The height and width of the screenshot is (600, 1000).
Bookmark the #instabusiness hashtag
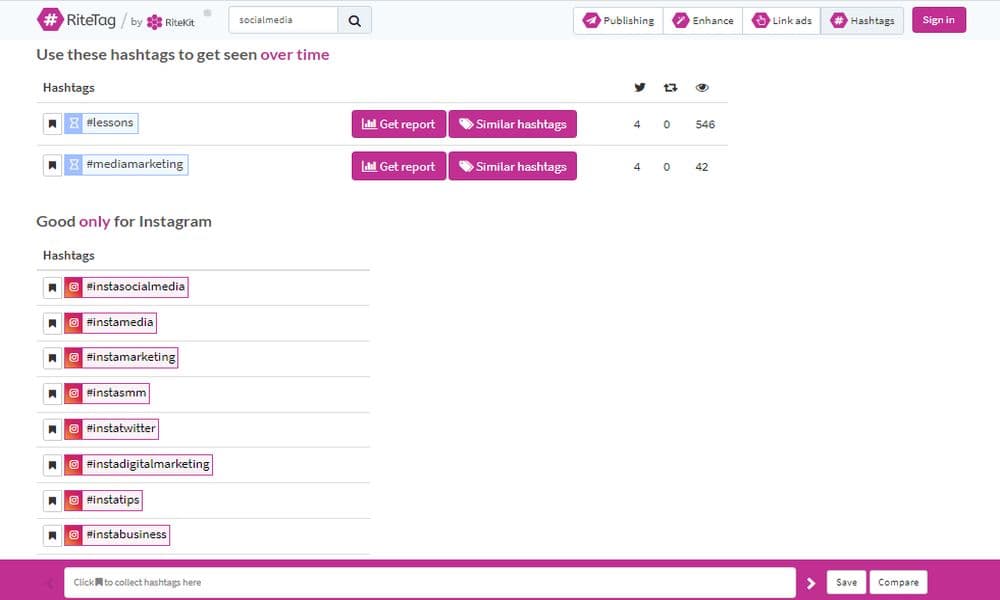tap(52, 536)
